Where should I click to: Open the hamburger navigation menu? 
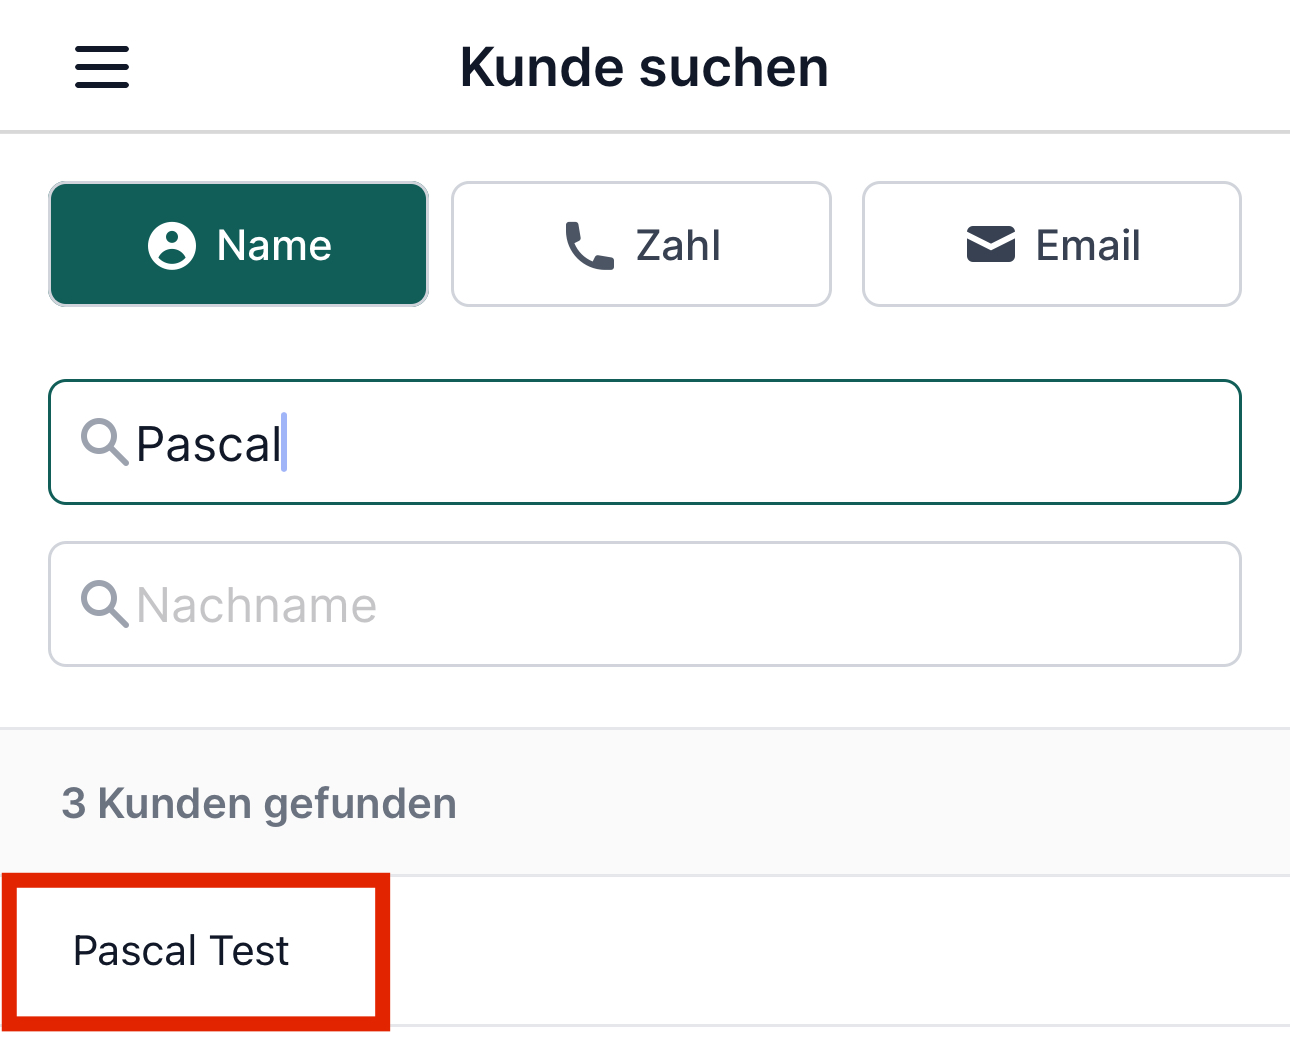[102, 67]
